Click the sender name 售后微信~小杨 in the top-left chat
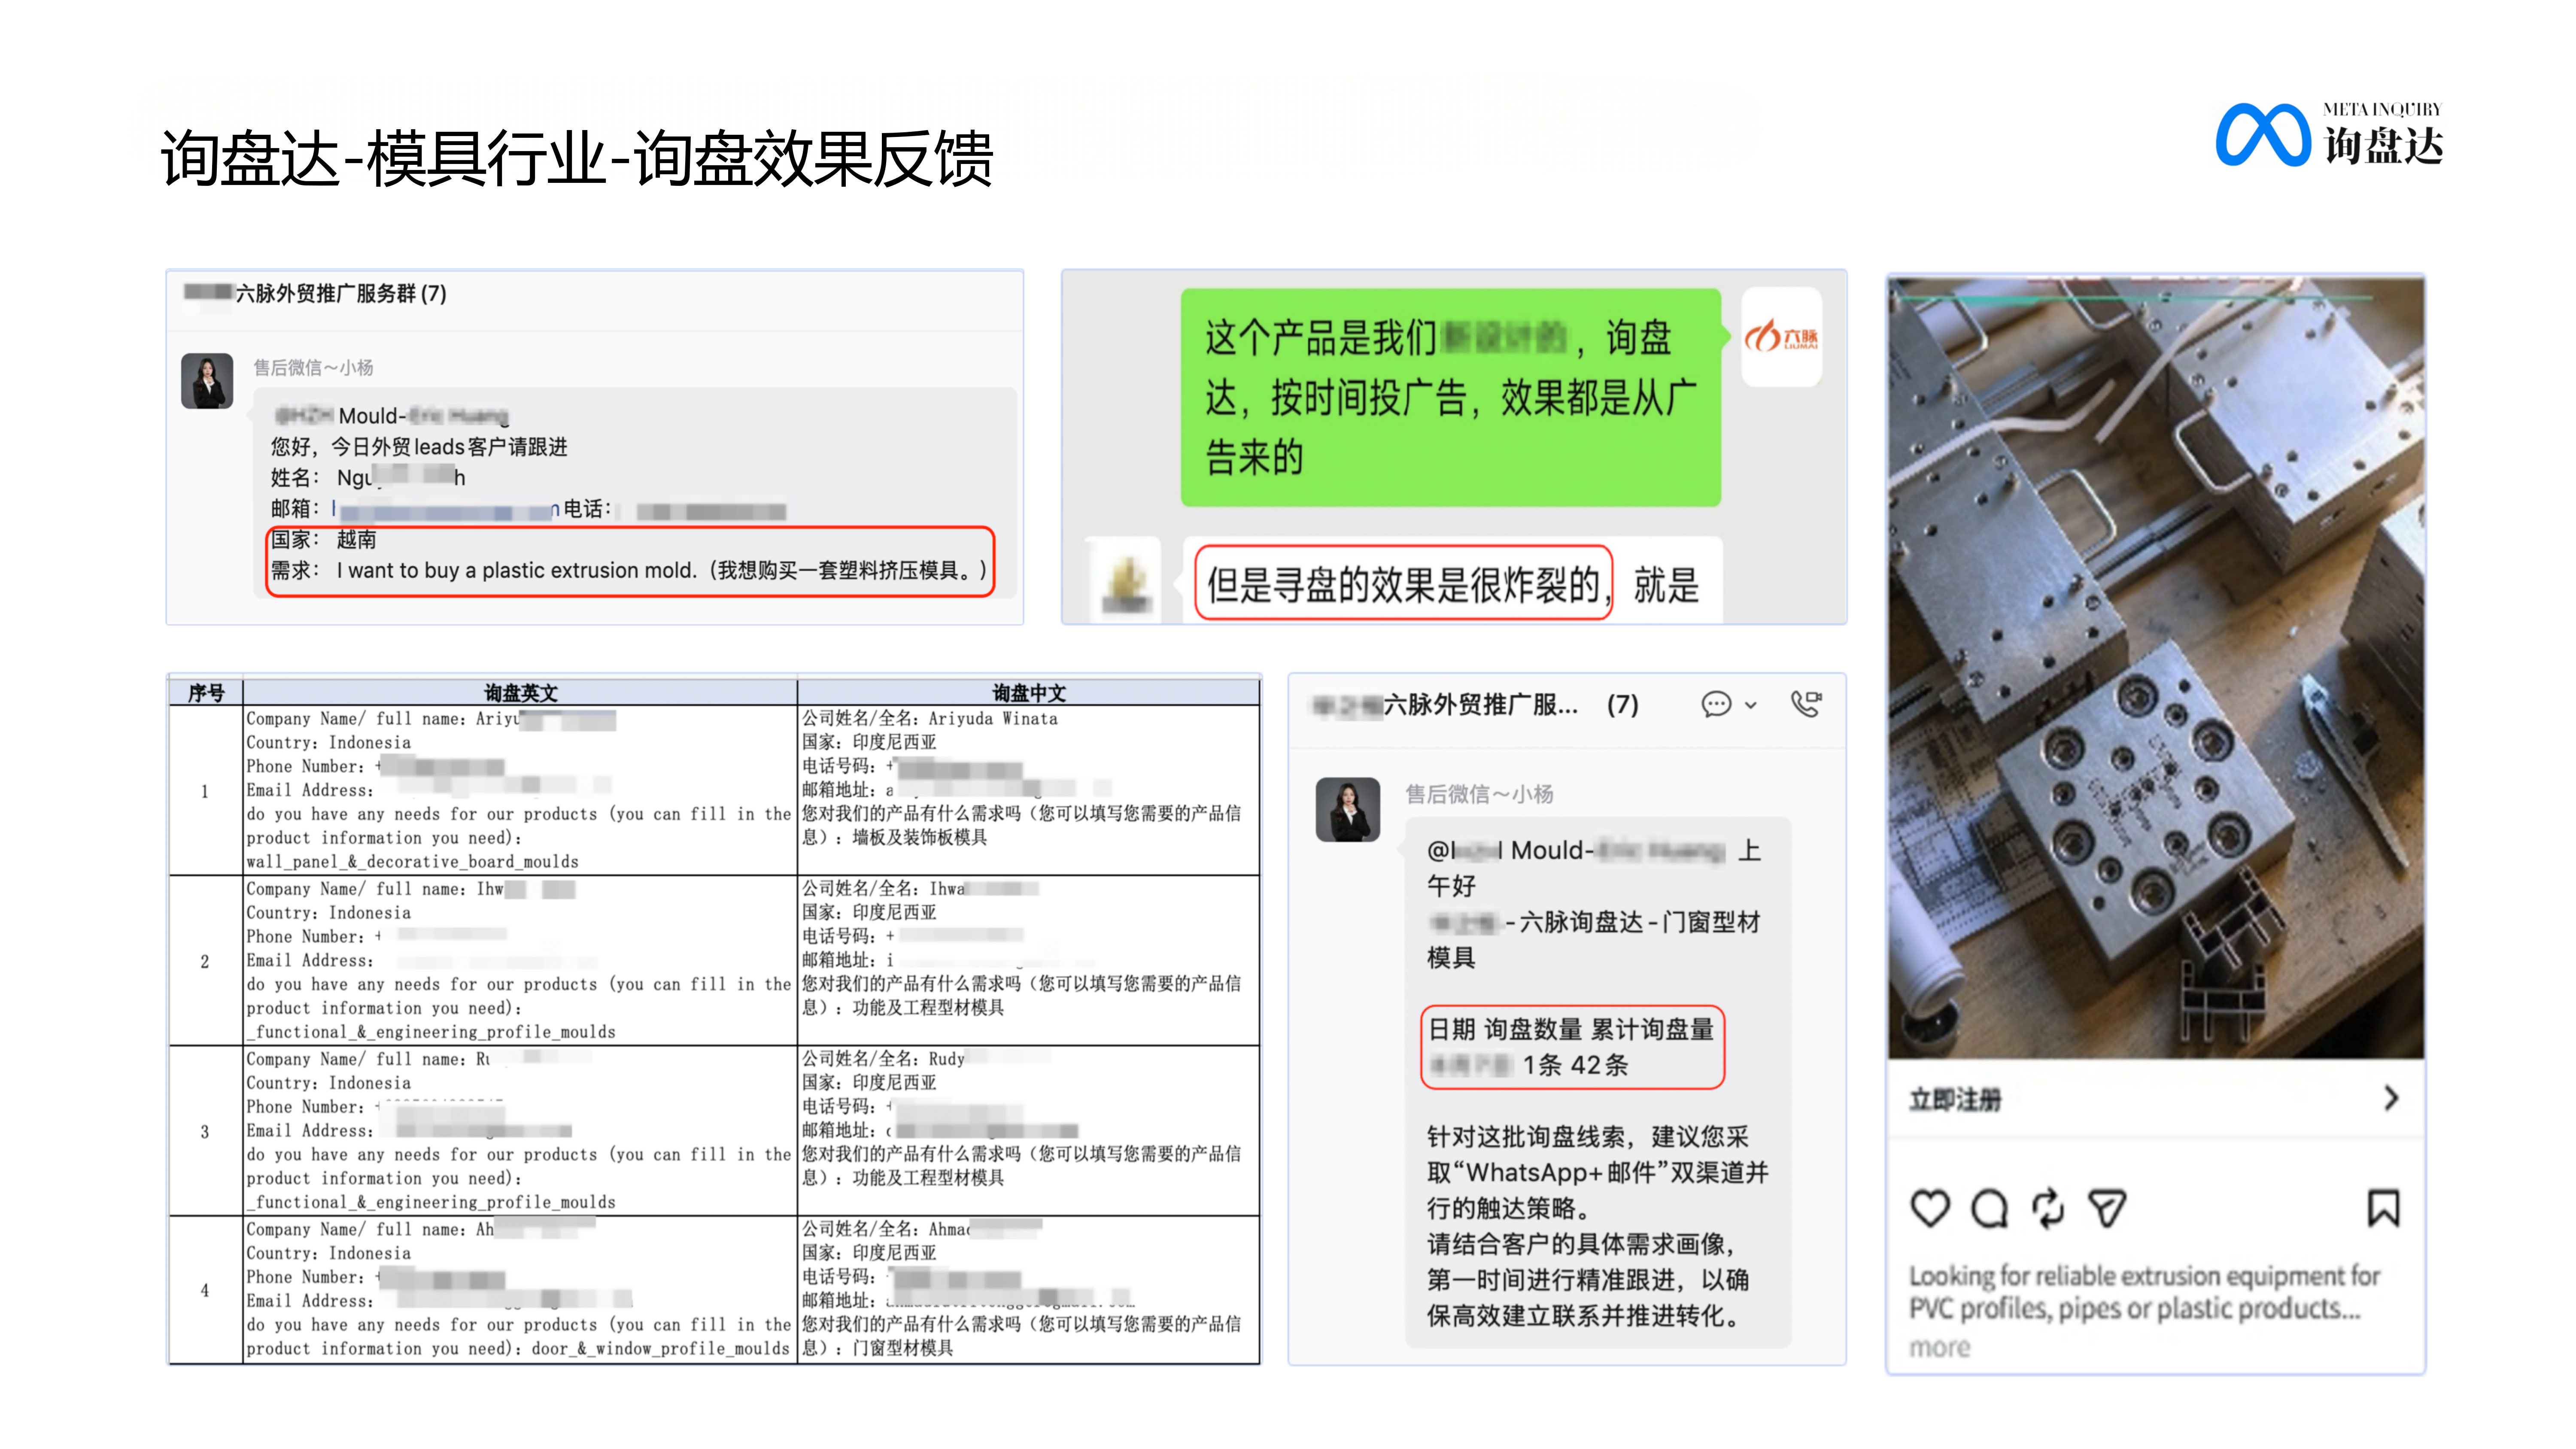This screenshot has height=1449, width=2576. coord(313,367)
